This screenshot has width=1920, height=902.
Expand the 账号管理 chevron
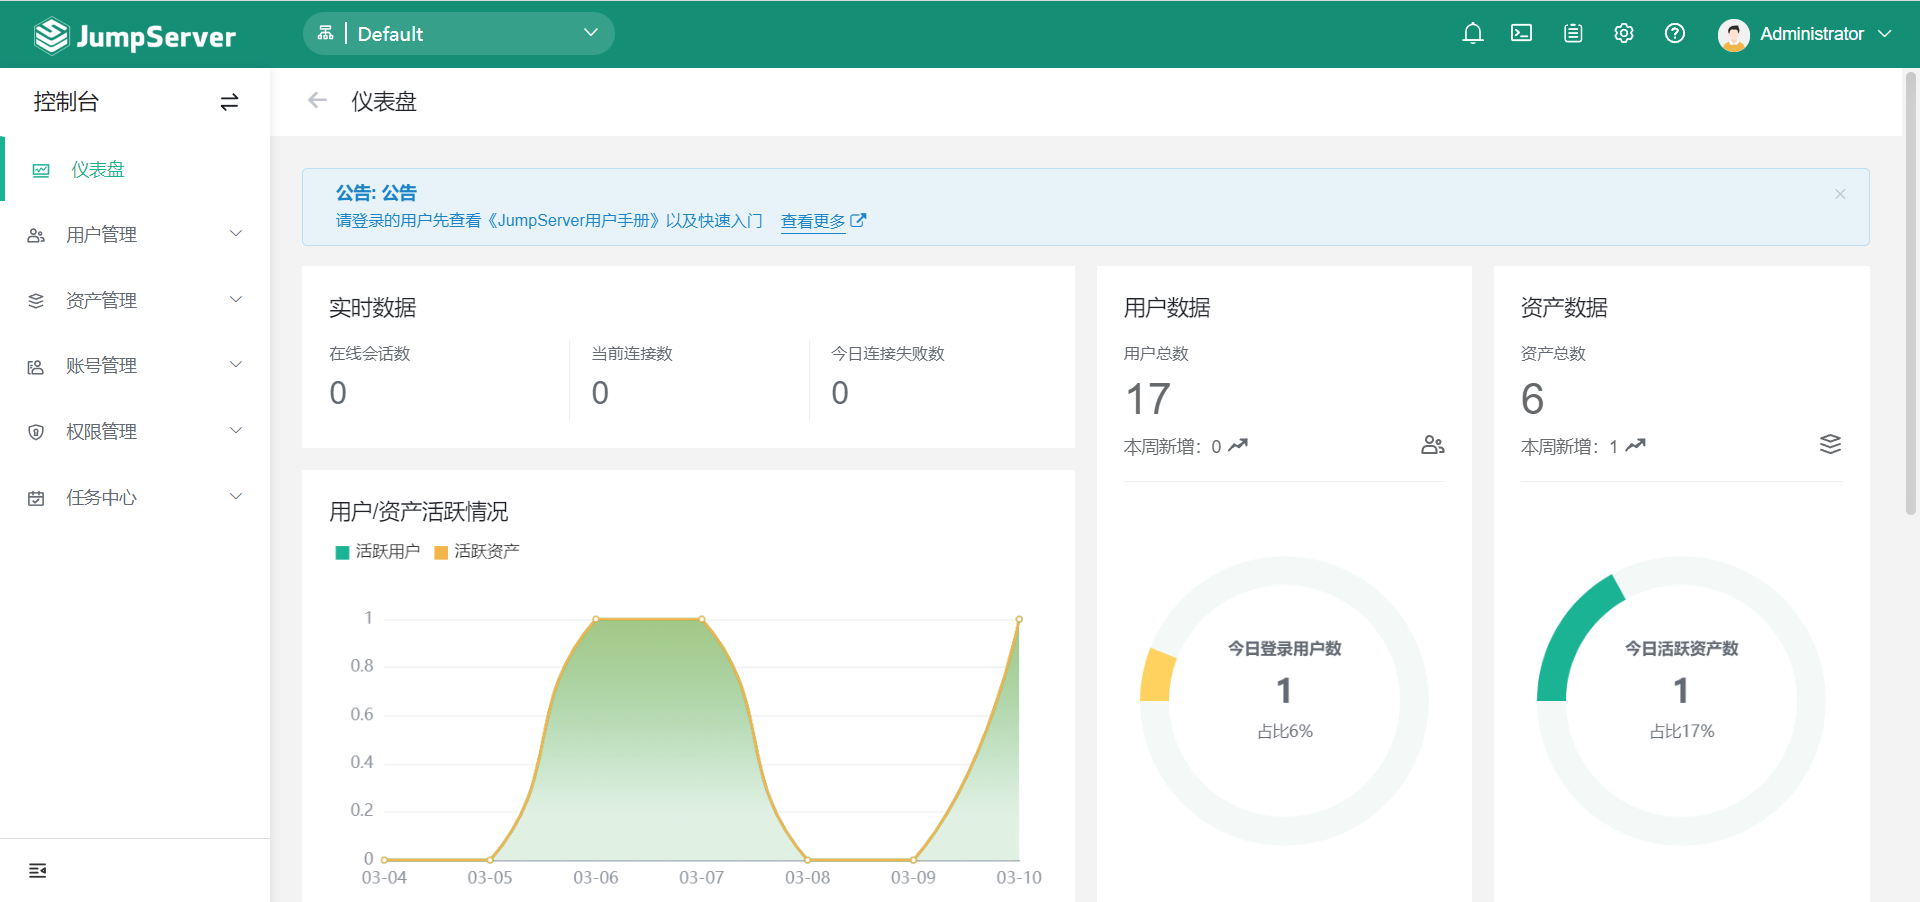point(236,365)
